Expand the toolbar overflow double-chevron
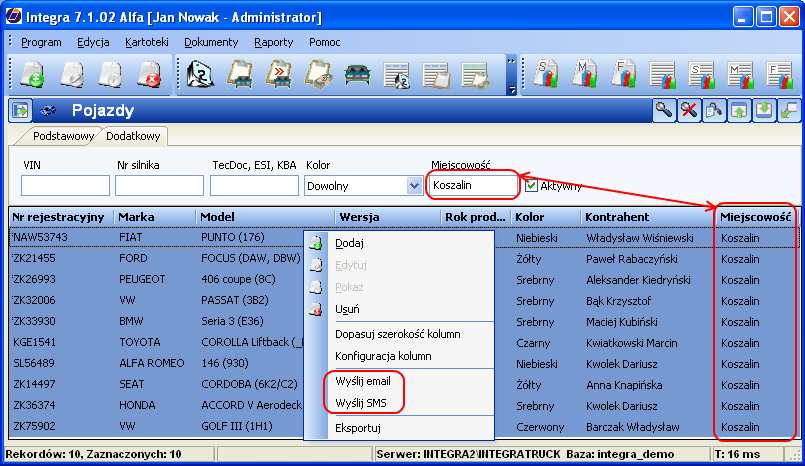This screenshot has height=466, width=805. point(511,61)
